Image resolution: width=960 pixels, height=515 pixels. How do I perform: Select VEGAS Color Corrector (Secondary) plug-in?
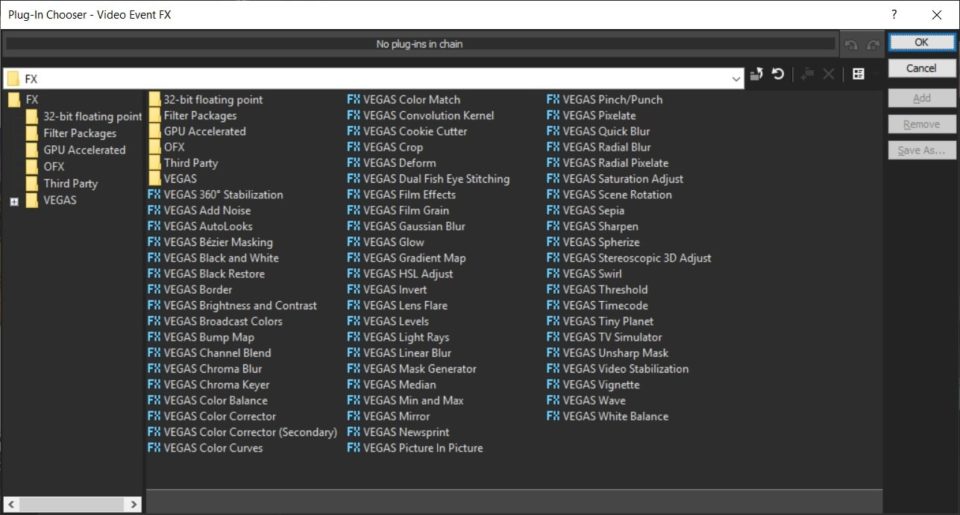[x=242, y=432]
